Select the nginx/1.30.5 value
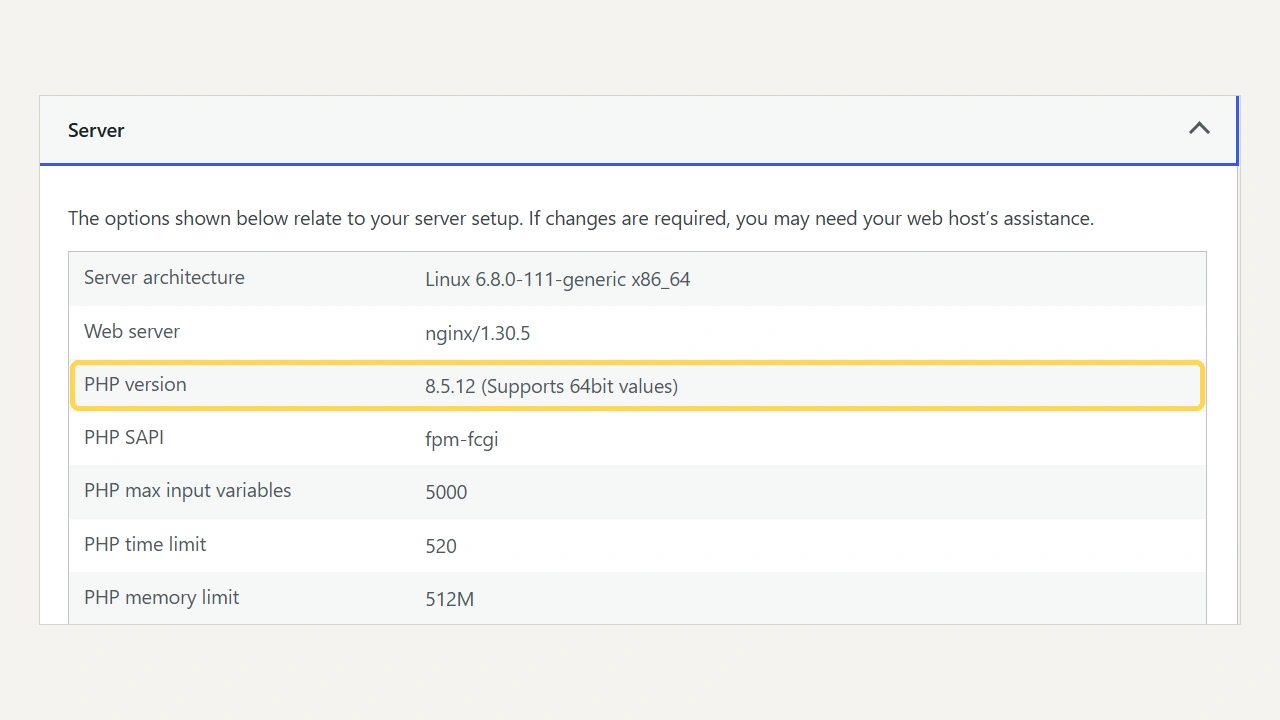This screenshot has width=1280, height=720. (x=477, y=333)
